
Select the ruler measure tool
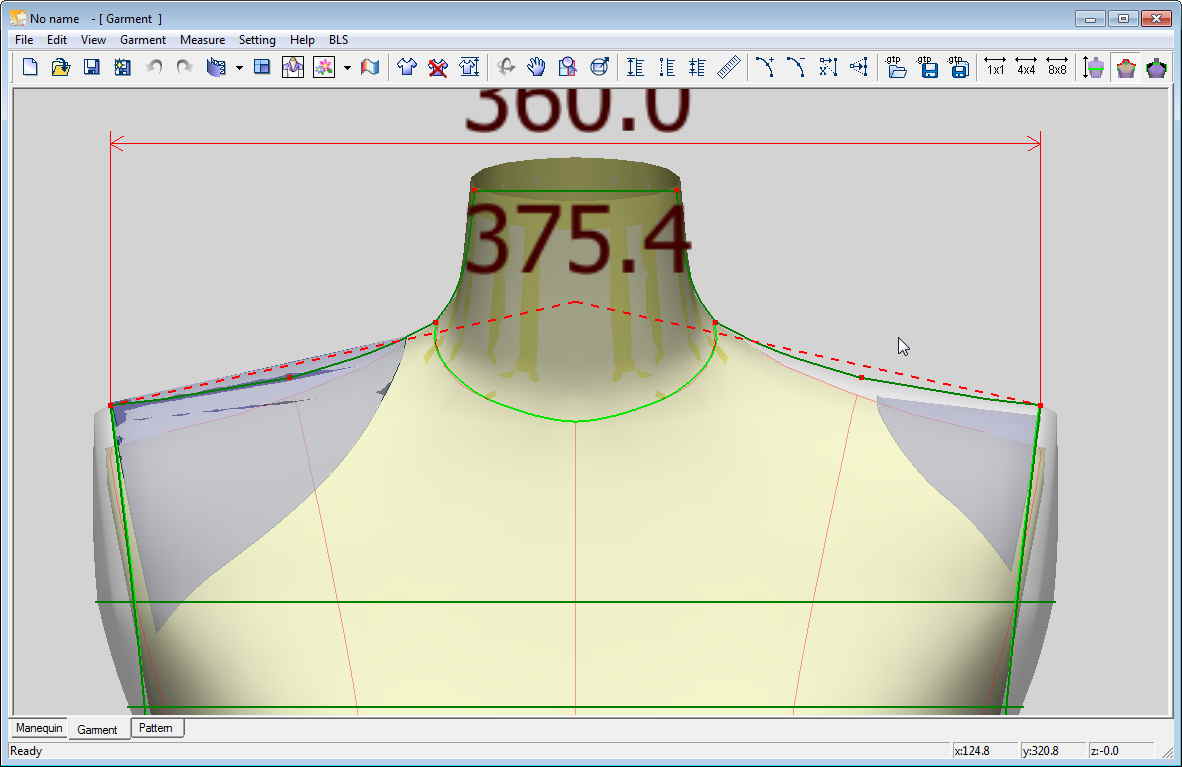(729, 67)
